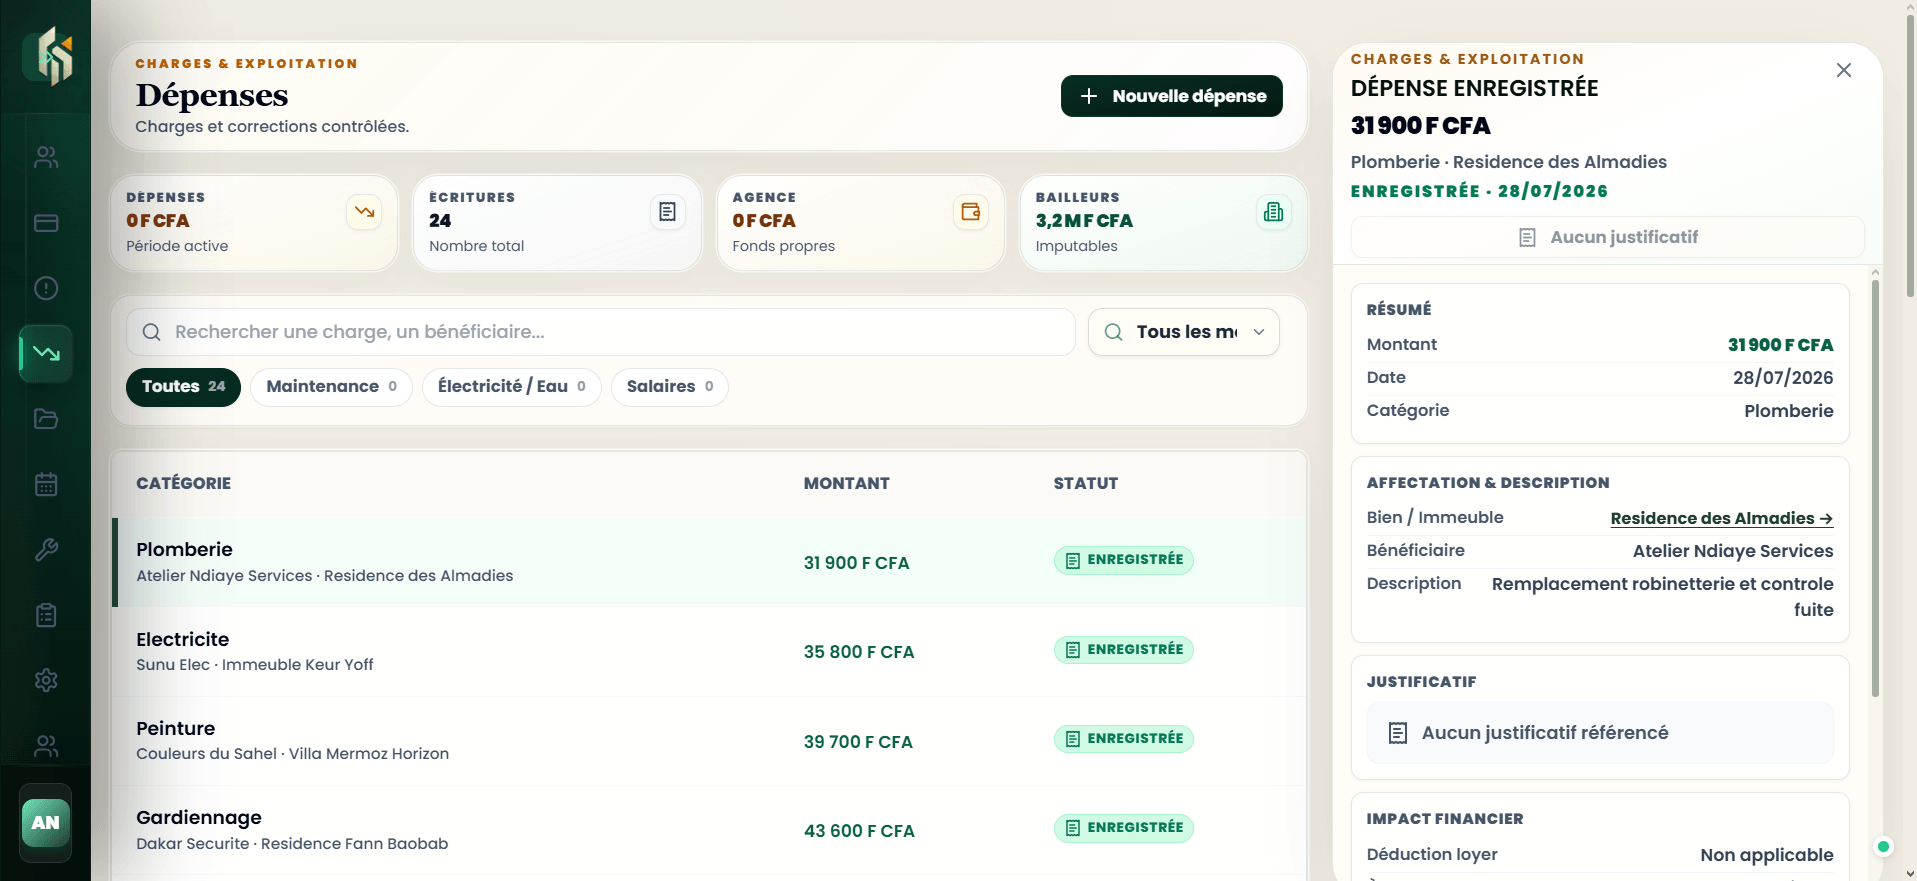1917x881 pixels.
Task: Click Enregistrée badge on Gardiennage row
Action: (1123, 828)
